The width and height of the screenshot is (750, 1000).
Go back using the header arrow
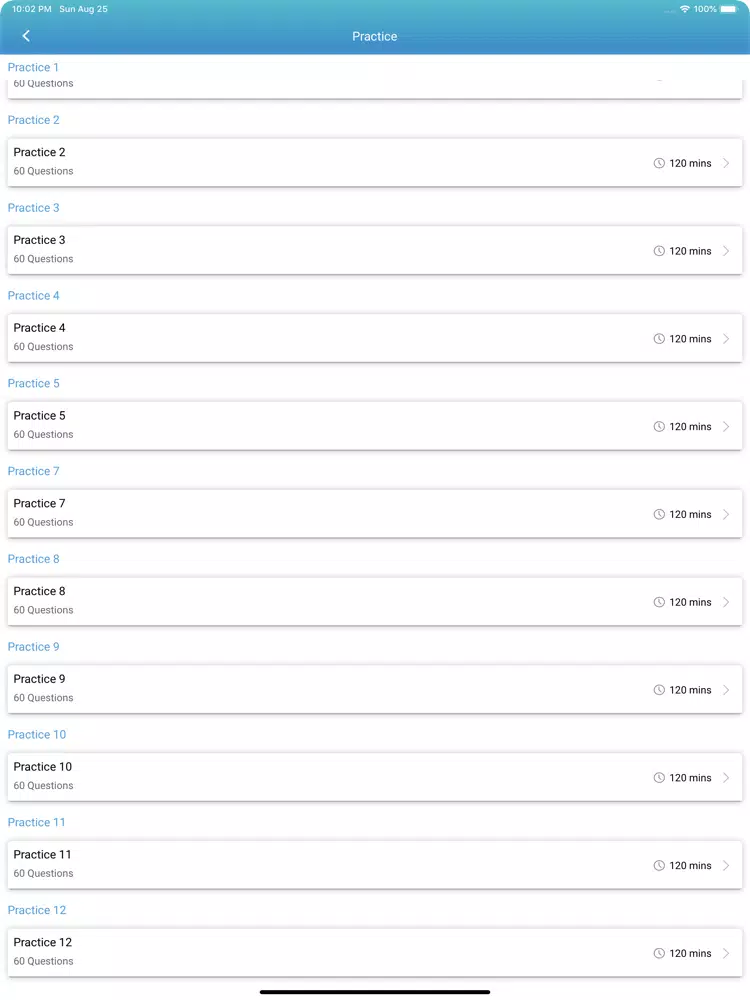pyautogui.click(x=26, y=36)
